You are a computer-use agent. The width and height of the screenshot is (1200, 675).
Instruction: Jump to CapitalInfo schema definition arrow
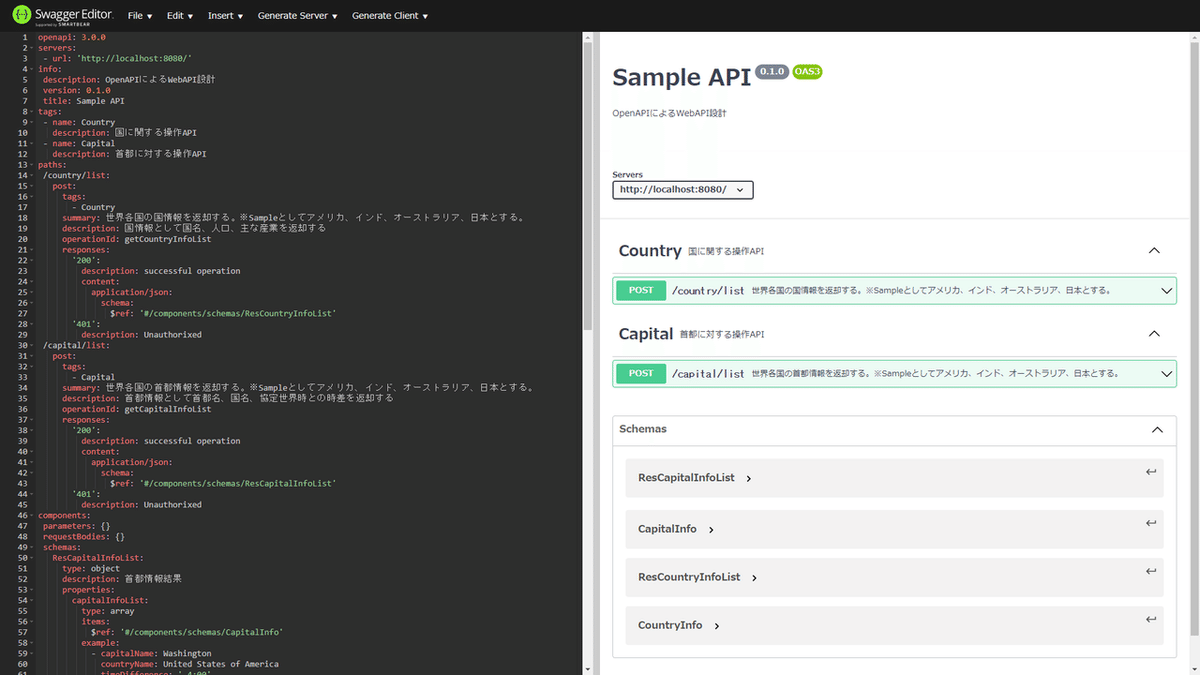click(x=1151, y=523)
